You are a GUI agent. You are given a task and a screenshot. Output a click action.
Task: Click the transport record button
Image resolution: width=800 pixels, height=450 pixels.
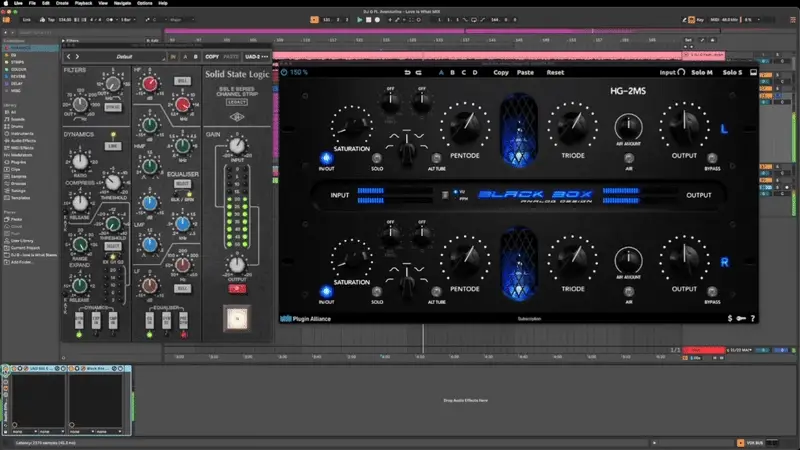377,20
